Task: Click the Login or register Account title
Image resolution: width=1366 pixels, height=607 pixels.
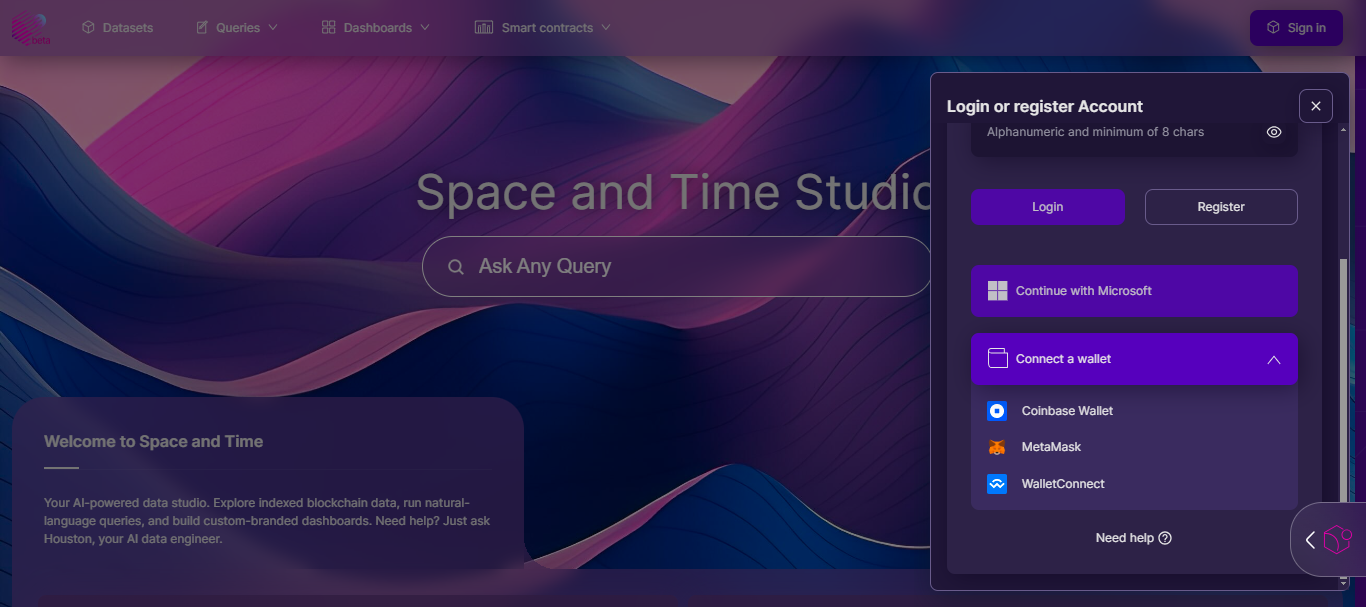Action: point(1045,106)
